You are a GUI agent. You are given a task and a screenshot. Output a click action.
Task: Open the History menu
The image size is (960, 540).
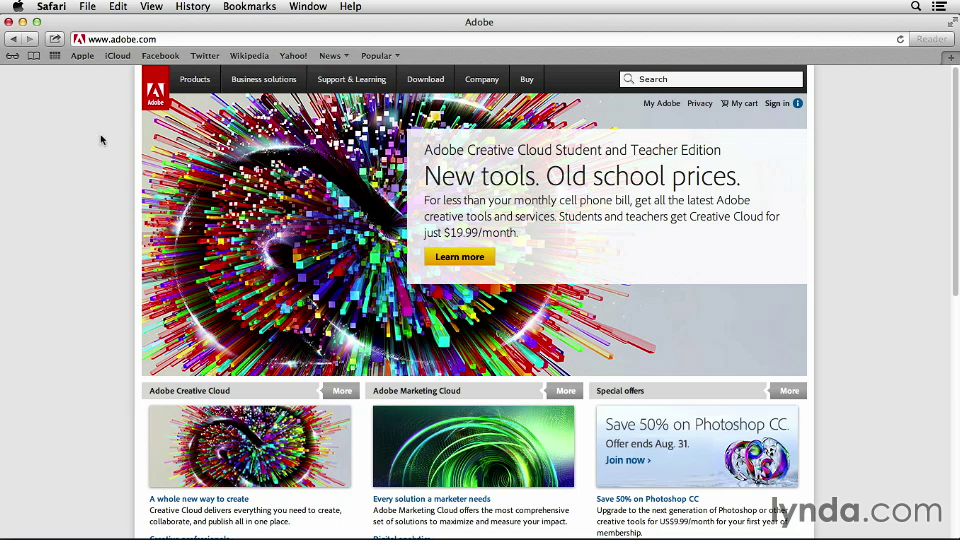(x=193, y=6)
